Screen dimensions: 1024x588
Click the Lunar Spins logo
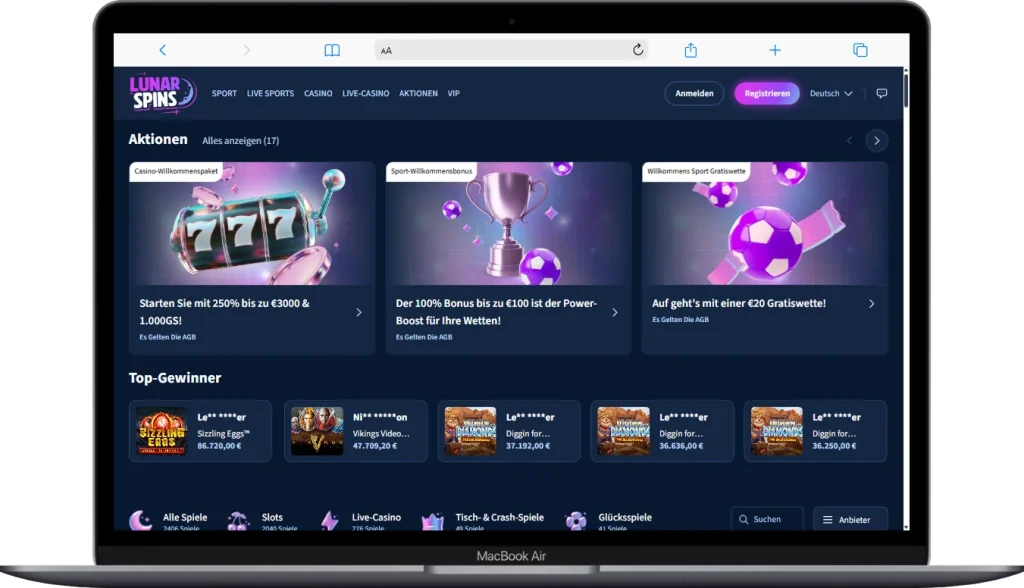pos(162,93)
